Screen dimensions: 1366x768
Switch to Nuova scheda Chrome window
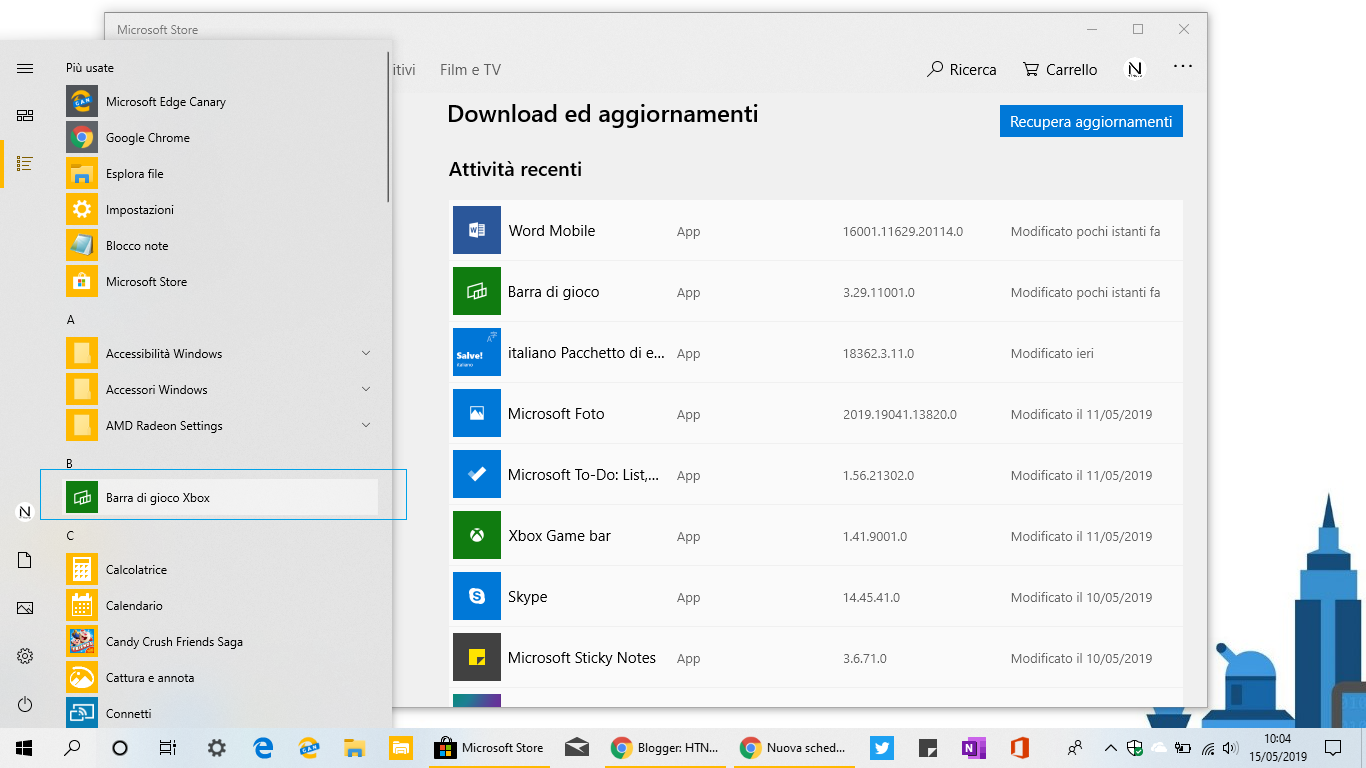(794, 747)
